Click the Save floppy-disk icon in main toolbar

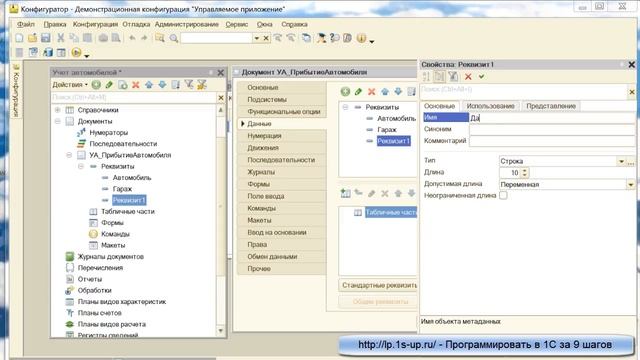(x=46, y=38)
